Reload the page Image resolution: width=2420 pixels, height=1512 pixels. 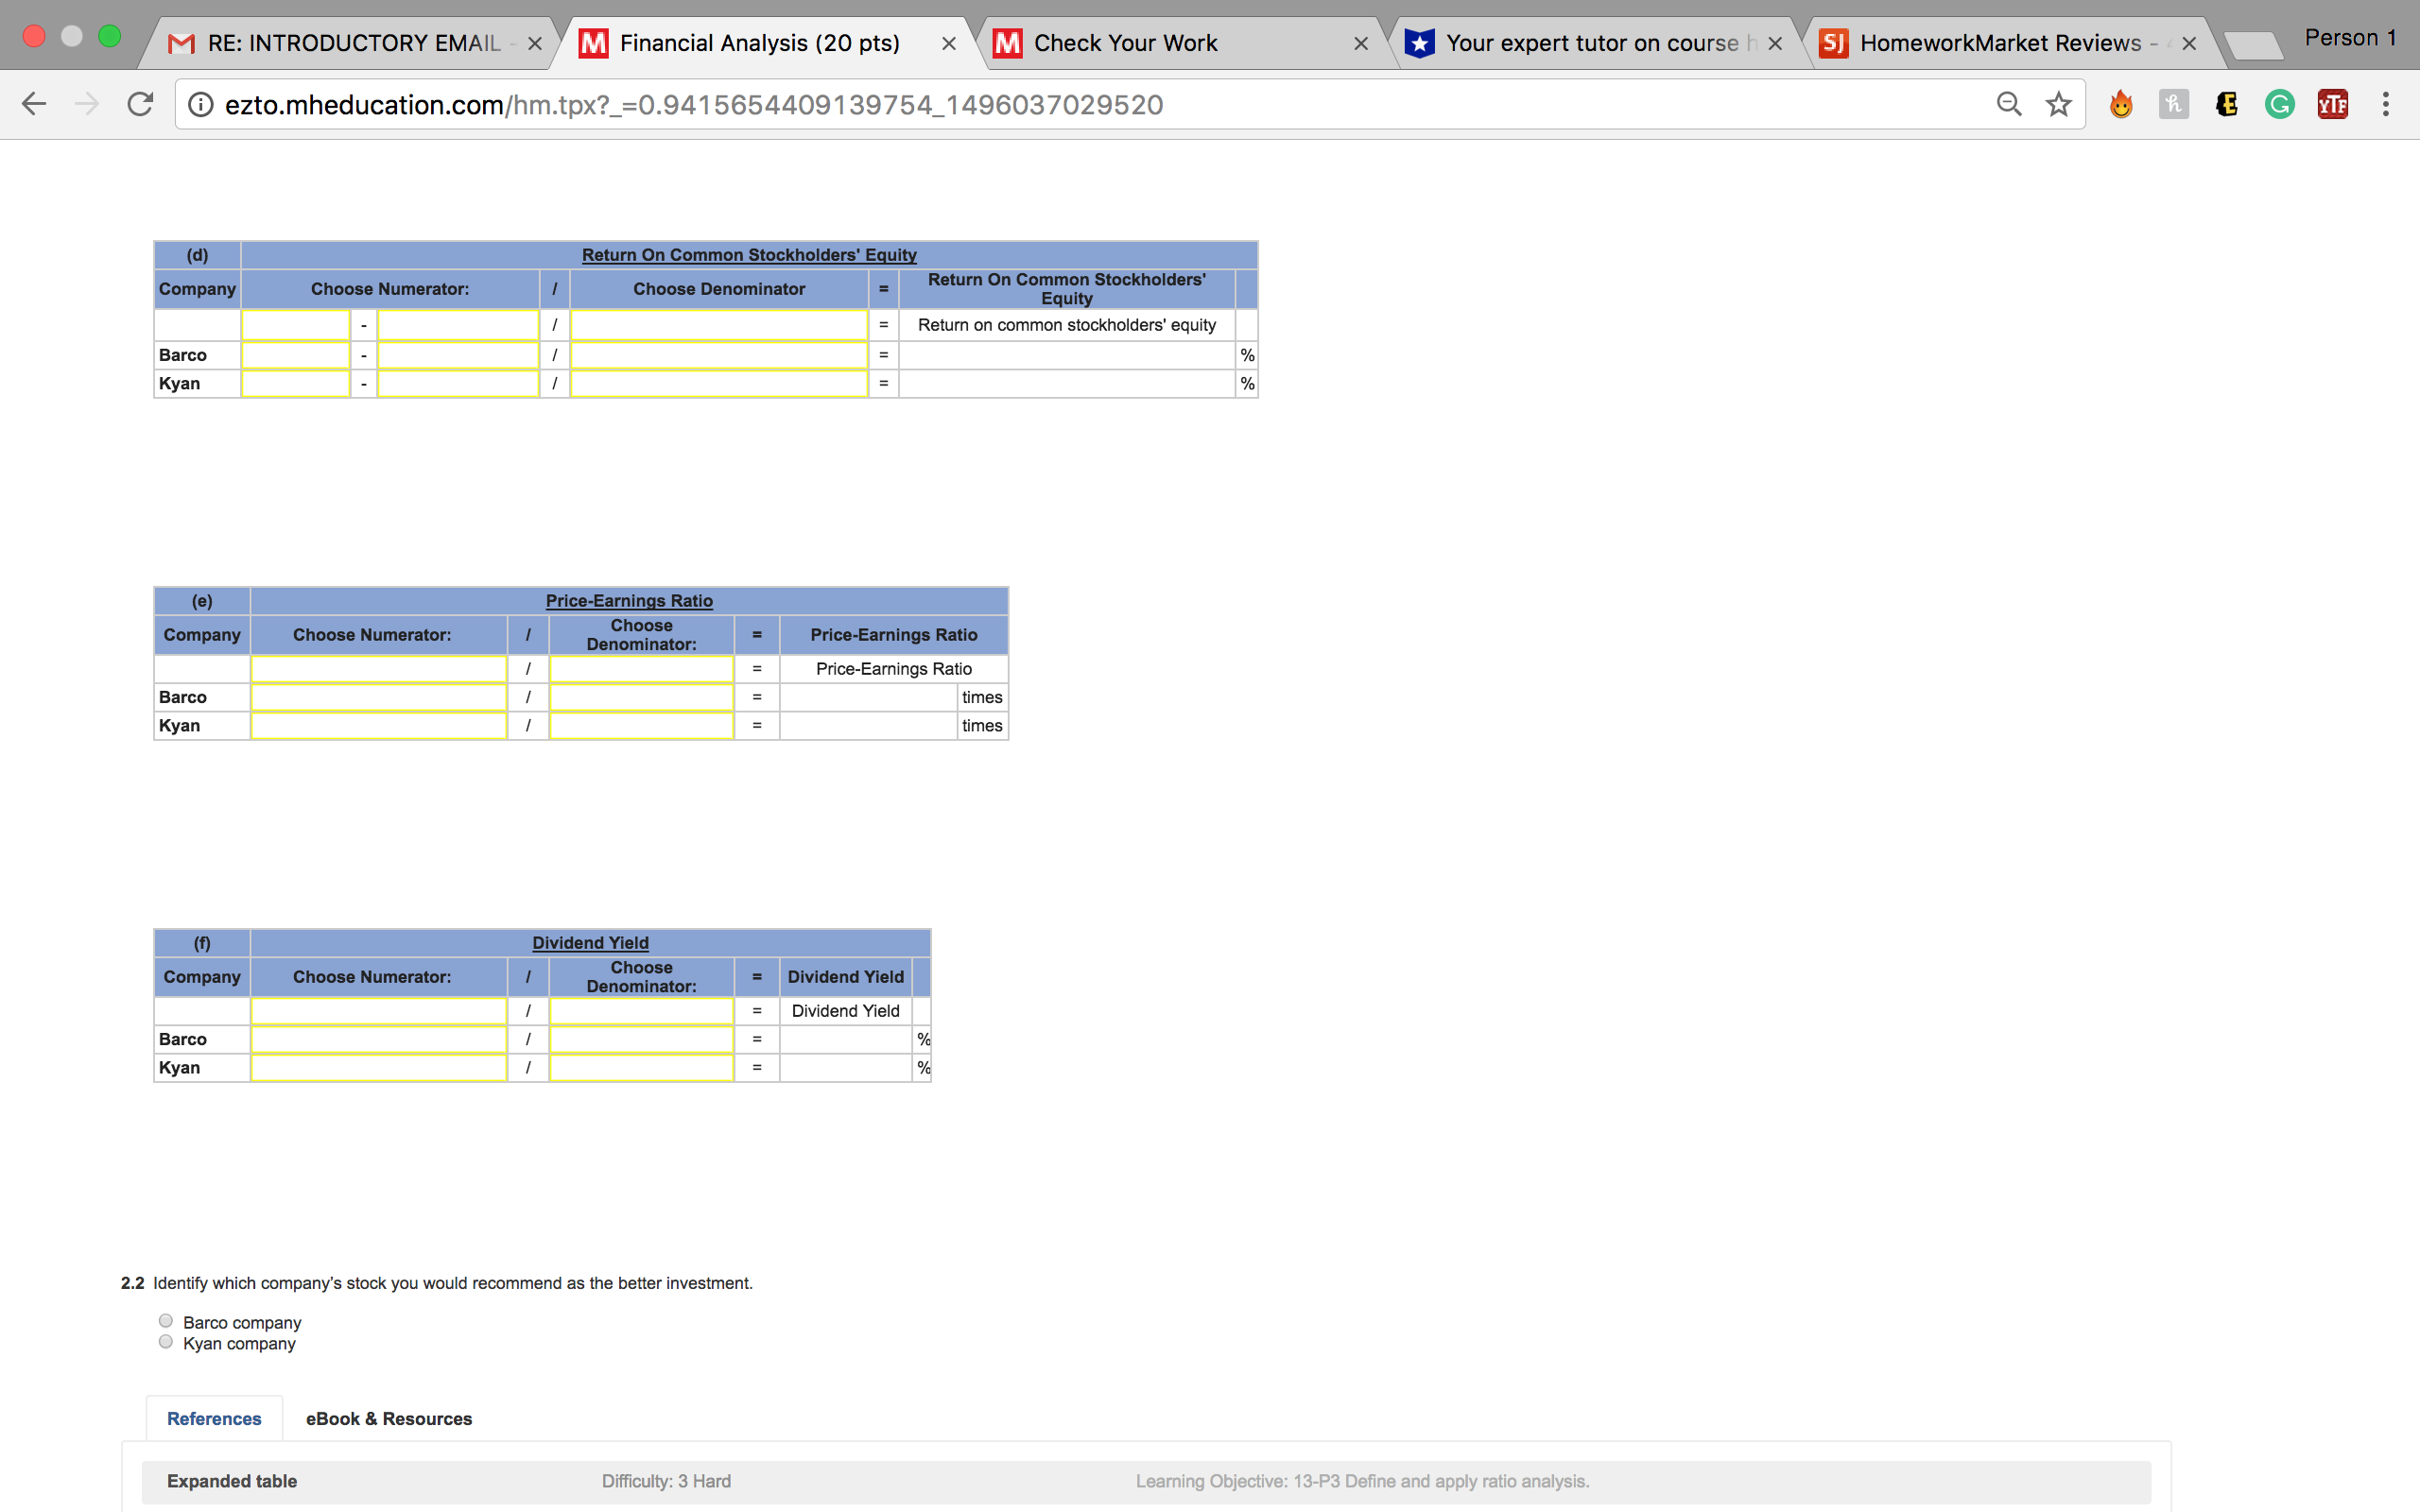pos(140,103)
